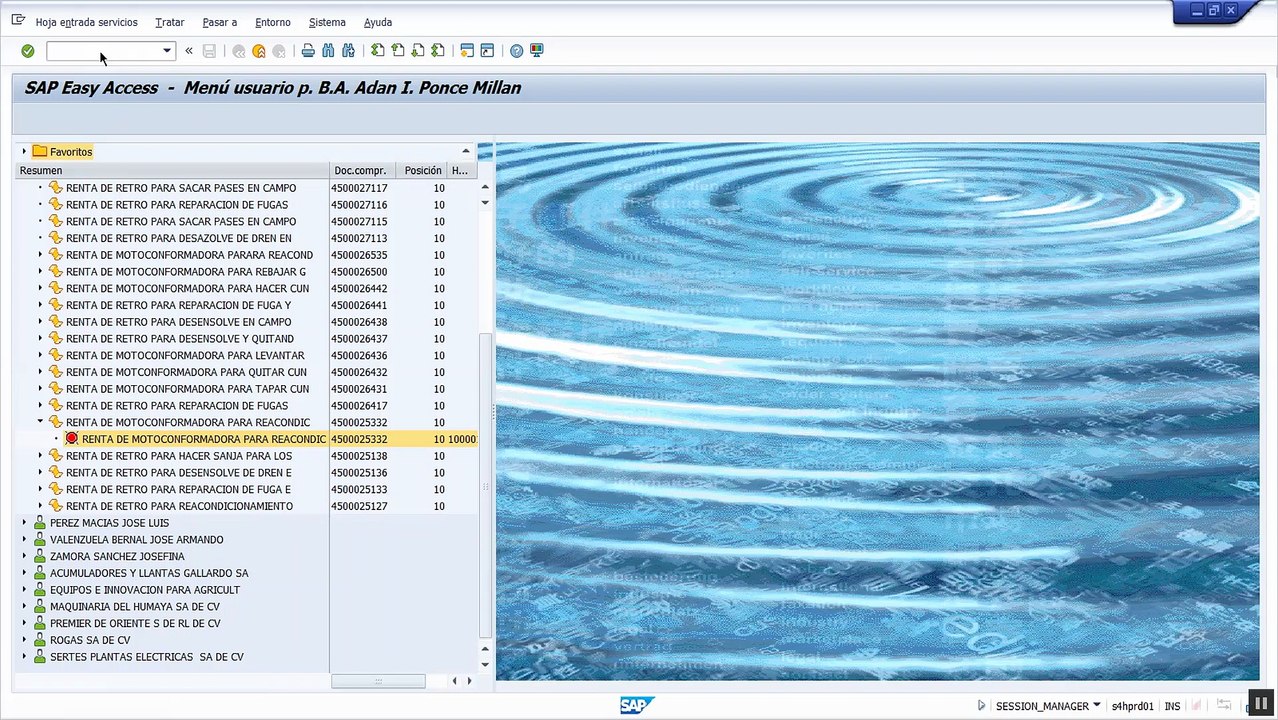
Task: Open the command field dropdown arrow
Action: tap(167, 51)
